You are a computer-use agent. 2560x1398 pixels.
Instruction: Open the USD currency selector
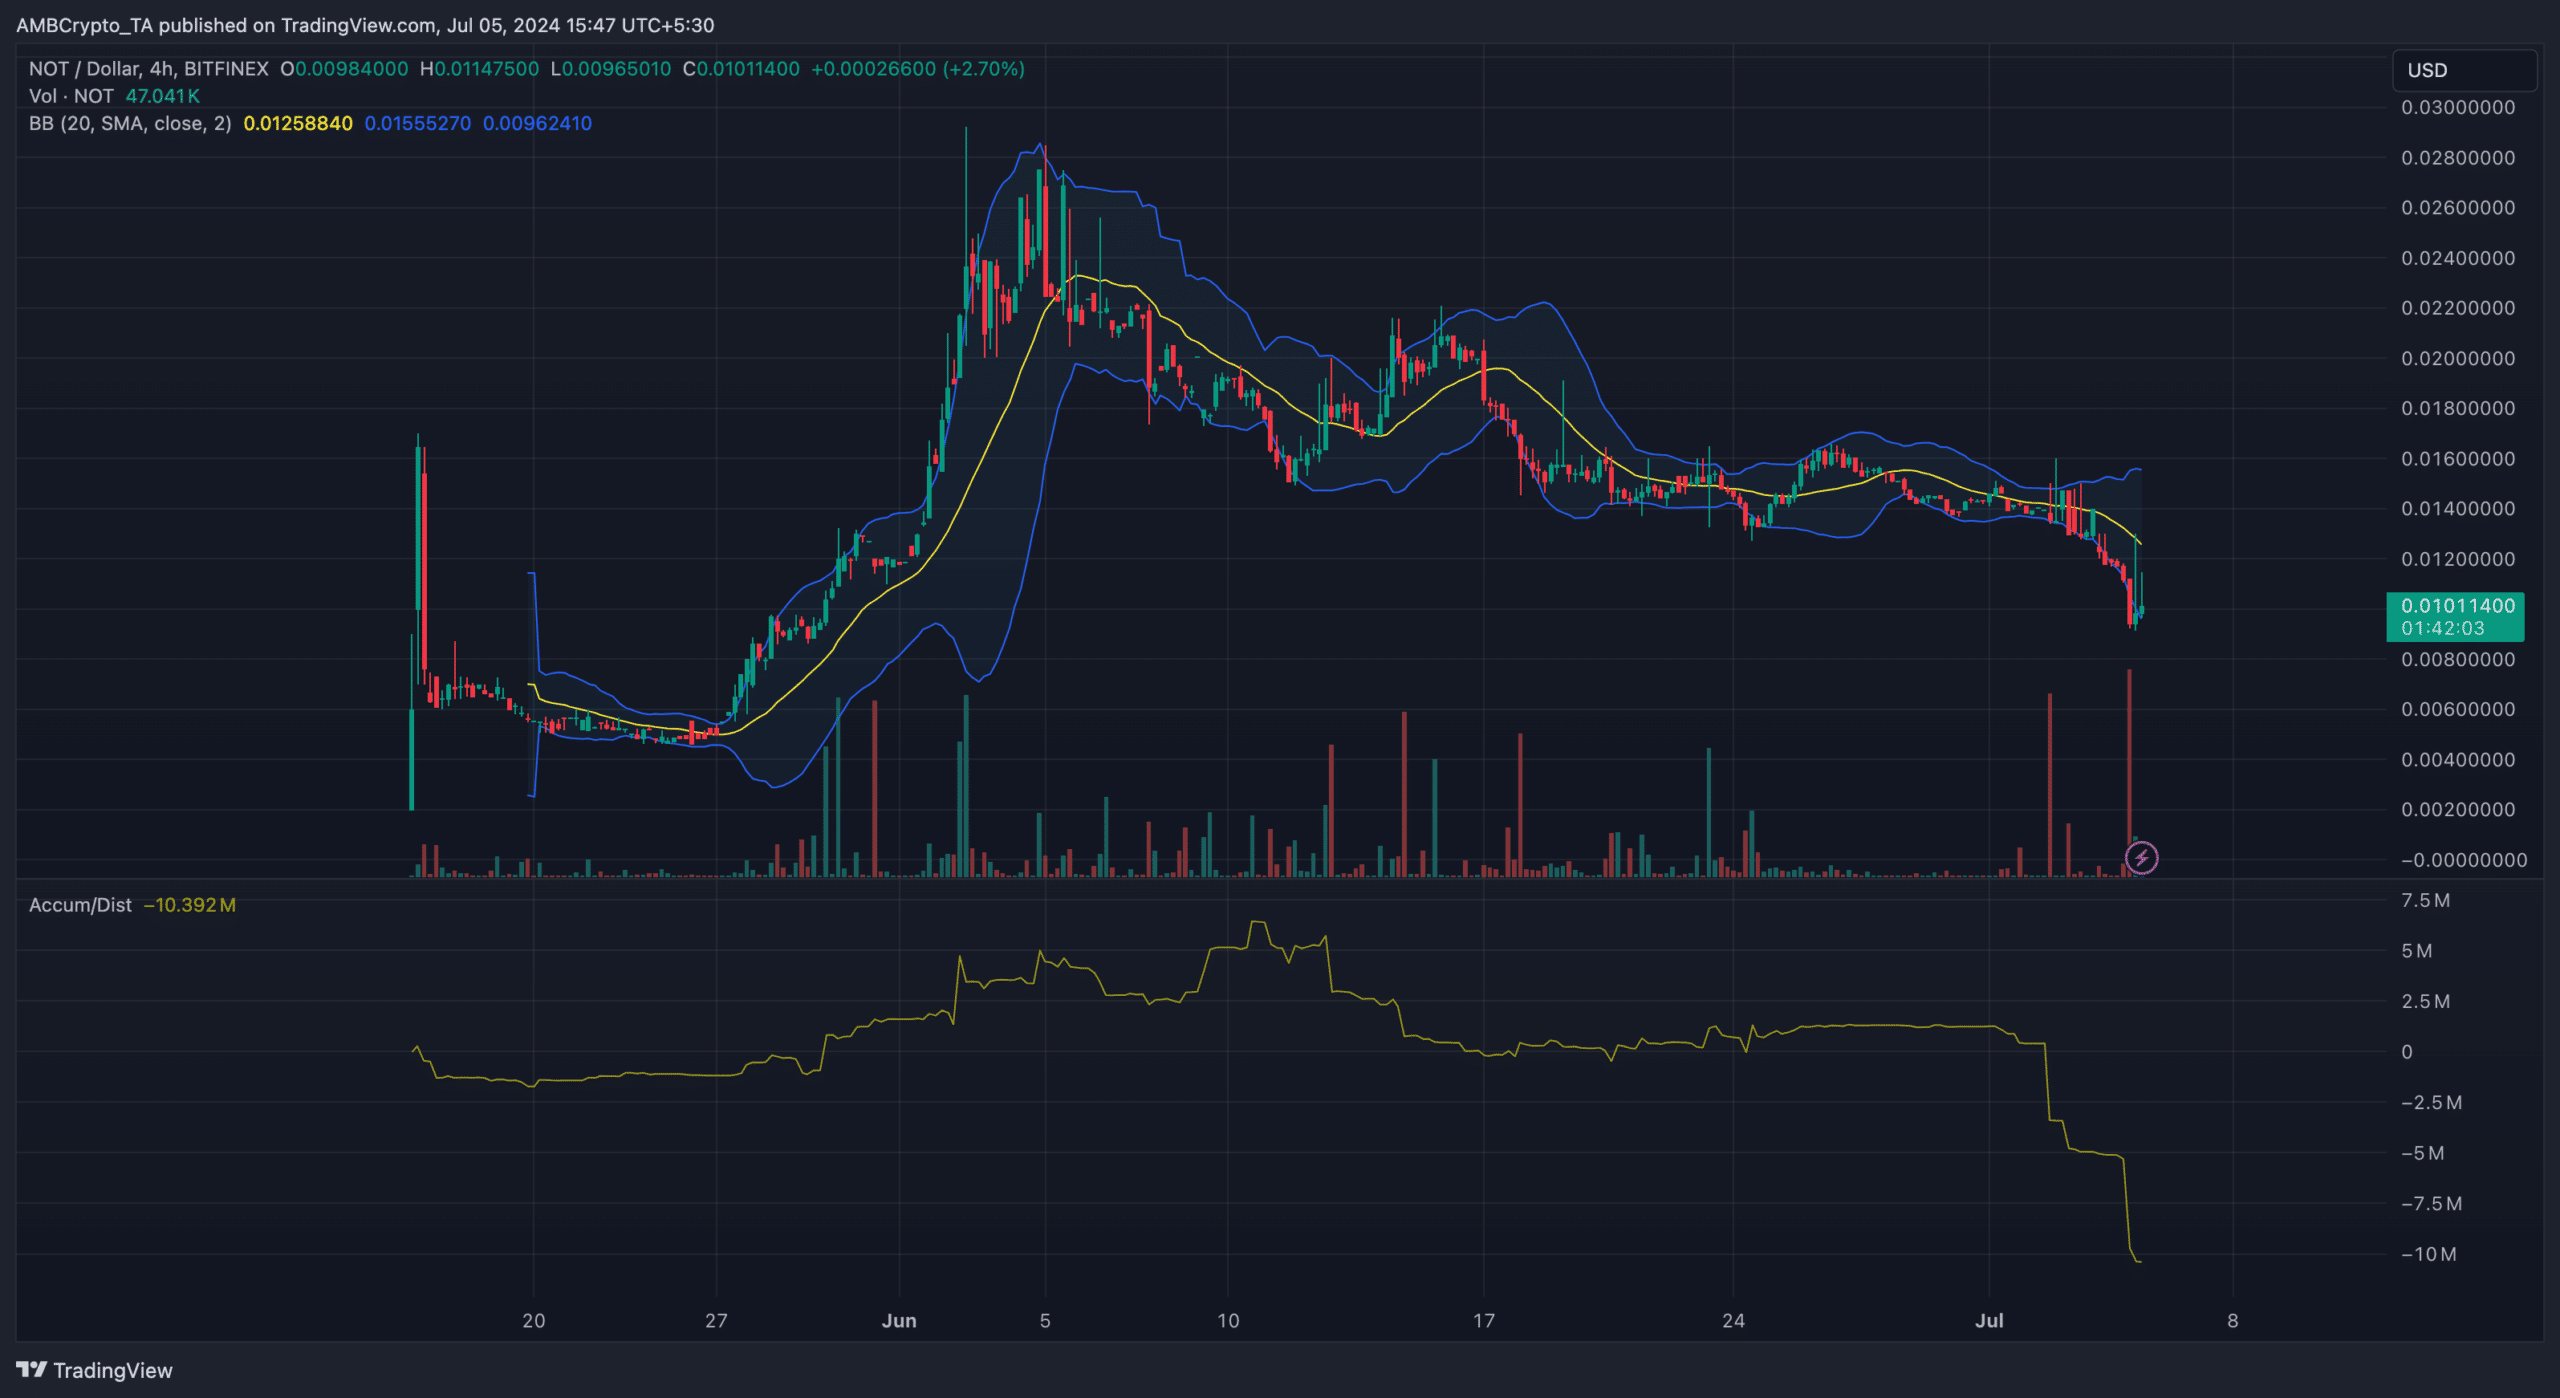click(2464, 70)
